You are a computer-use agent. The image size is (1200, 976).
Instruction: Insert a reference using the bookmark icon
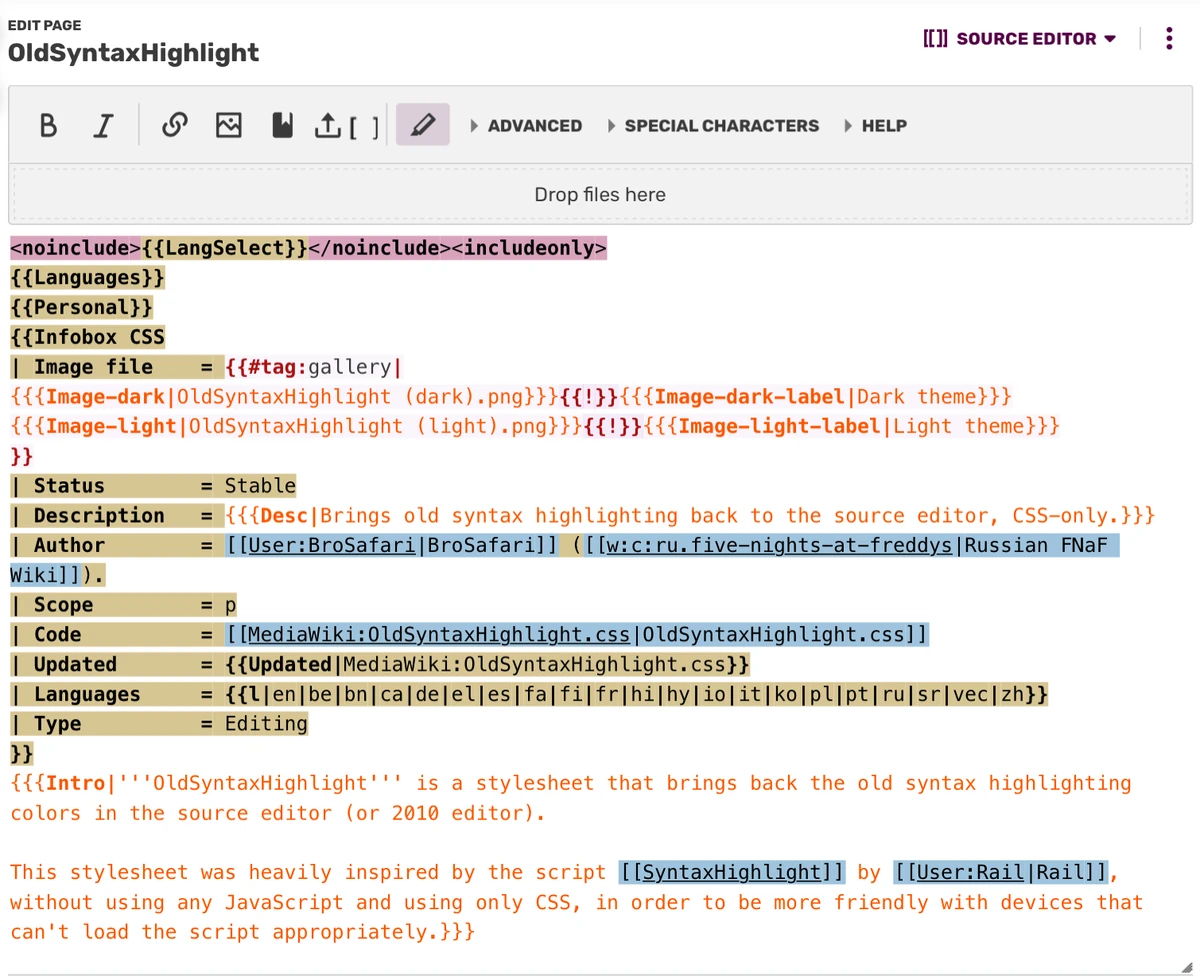pyautogui.click(x=283, y=125)
